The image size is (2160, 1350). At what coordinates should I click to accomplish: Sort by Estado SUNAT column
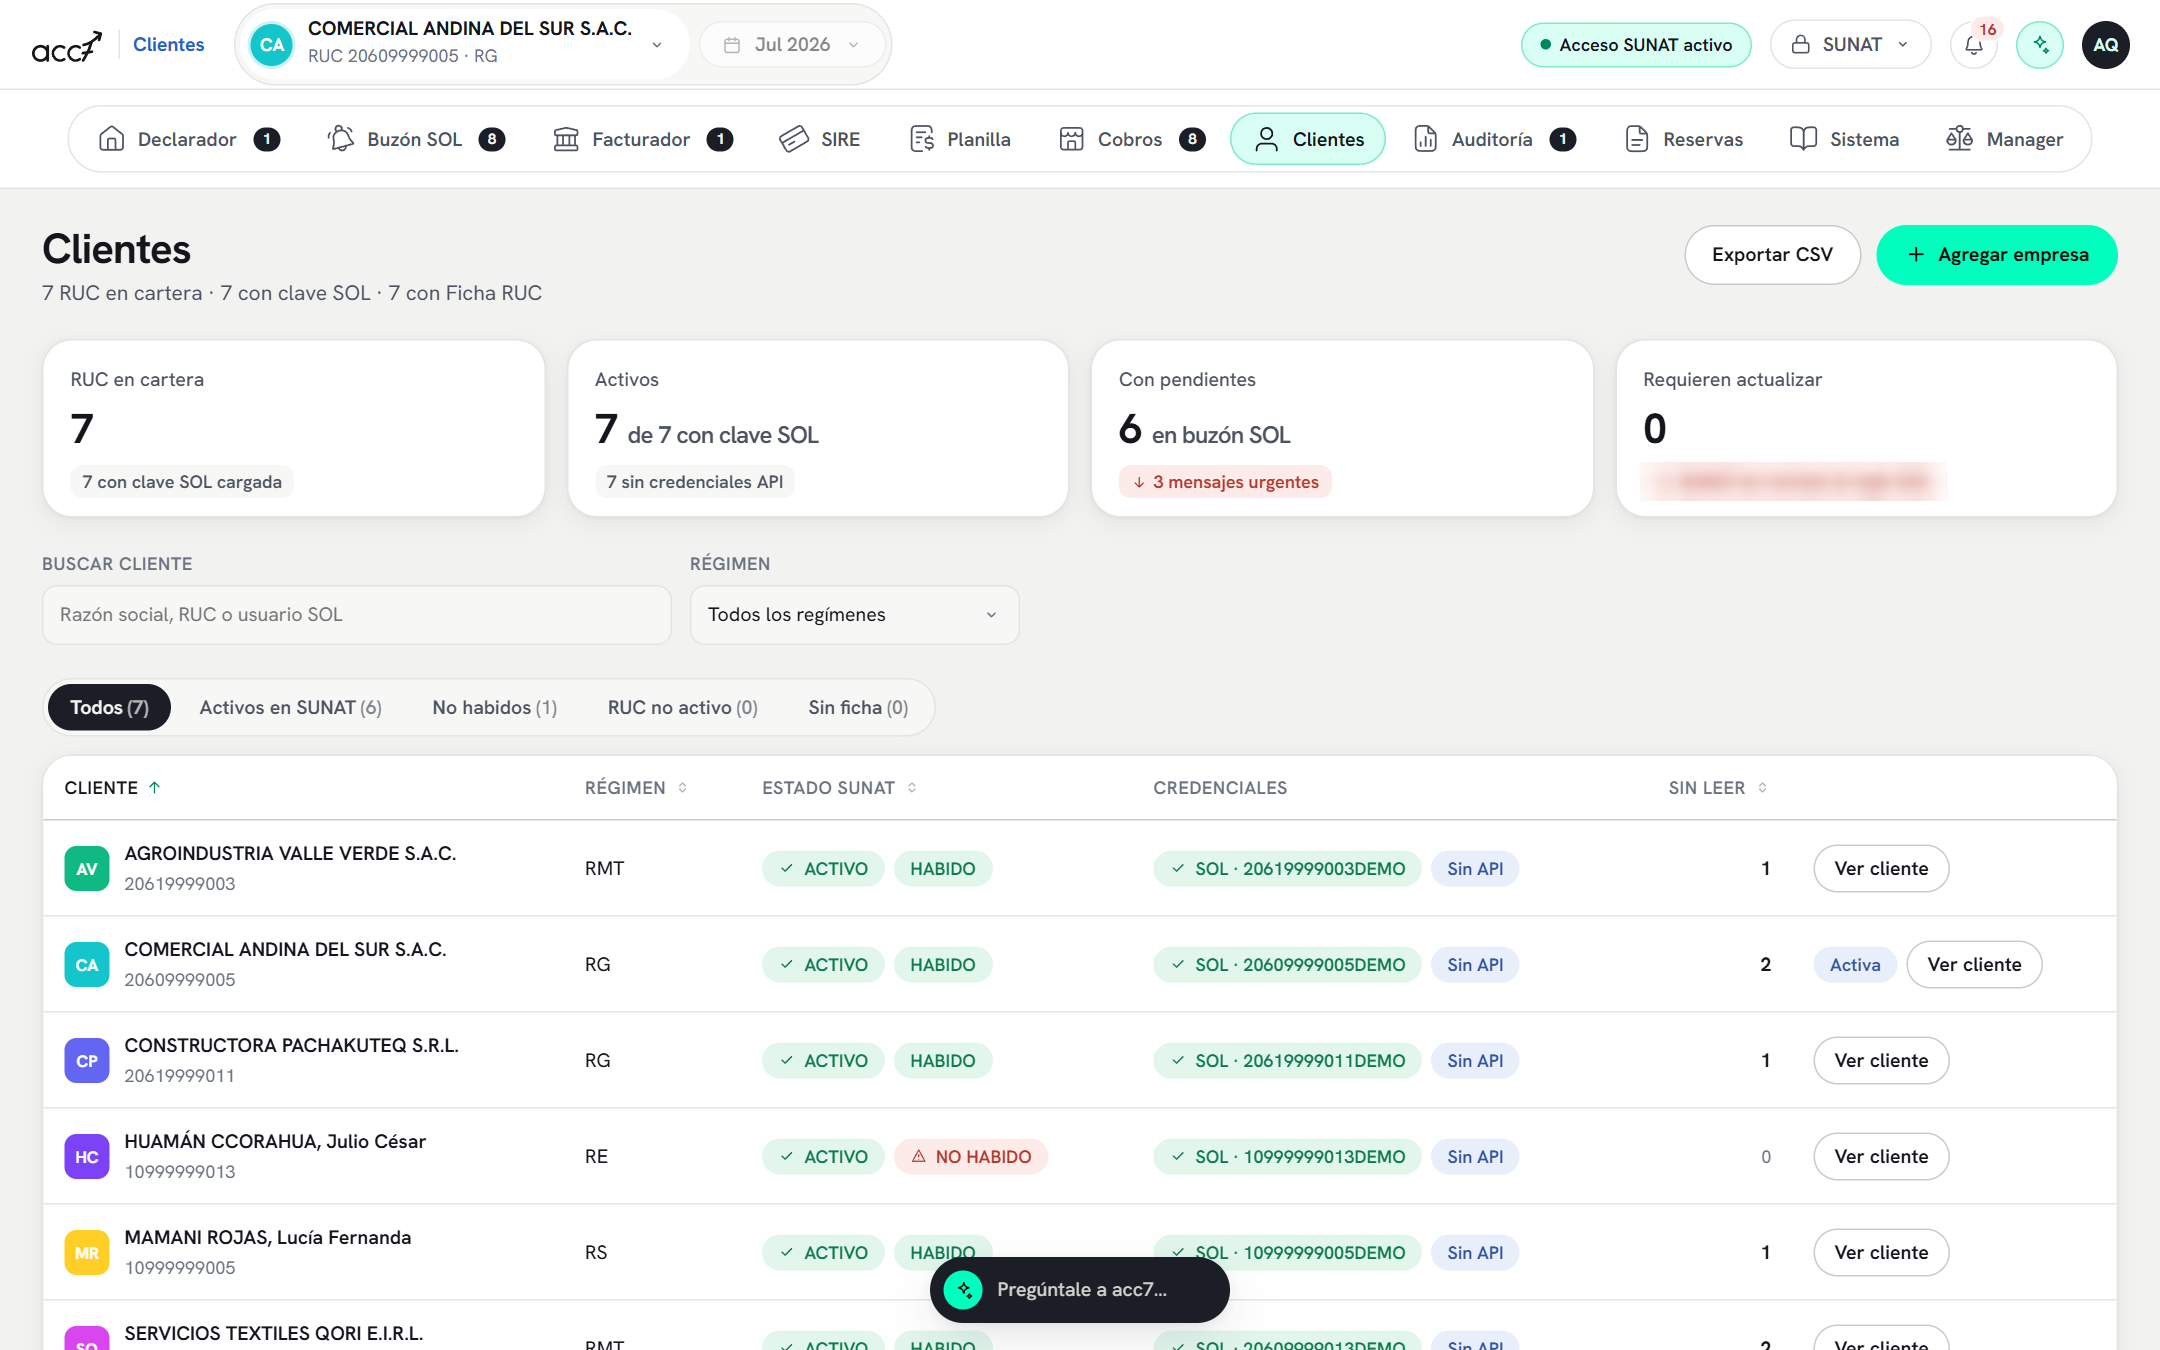tap(840, 788)
